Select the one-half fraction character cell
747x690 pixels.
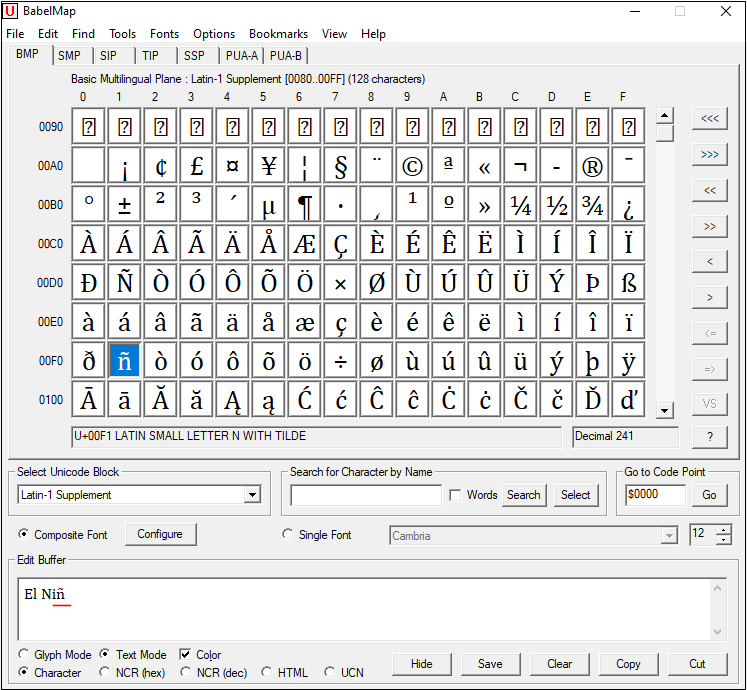click(x=556, y=205)
